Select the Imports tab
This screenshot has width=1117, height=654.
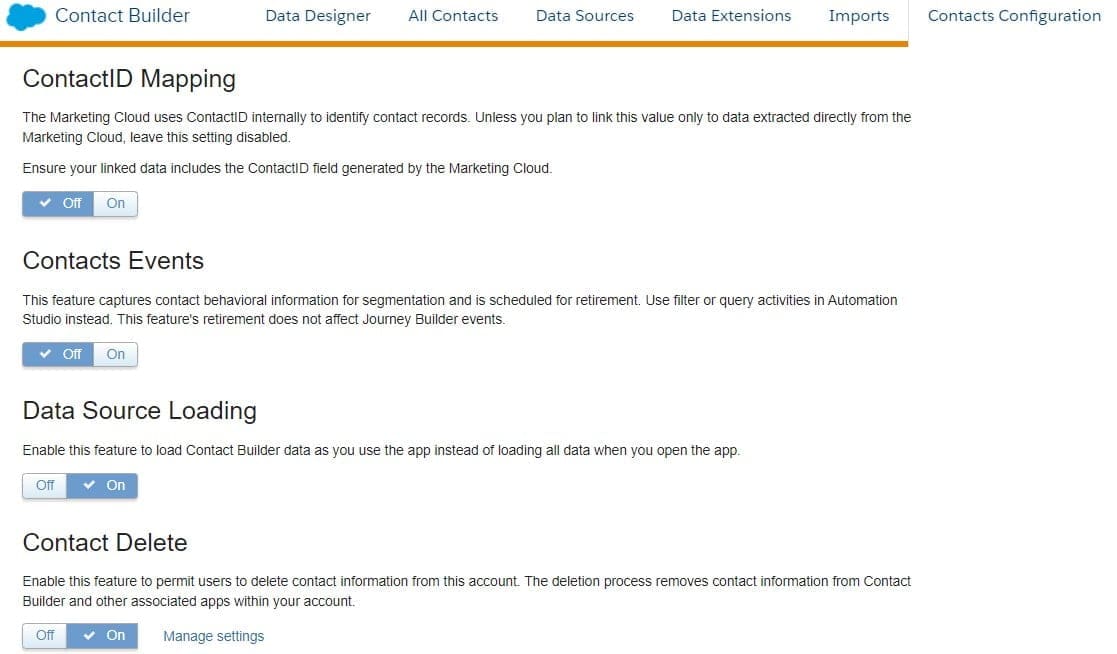point(859,16)
